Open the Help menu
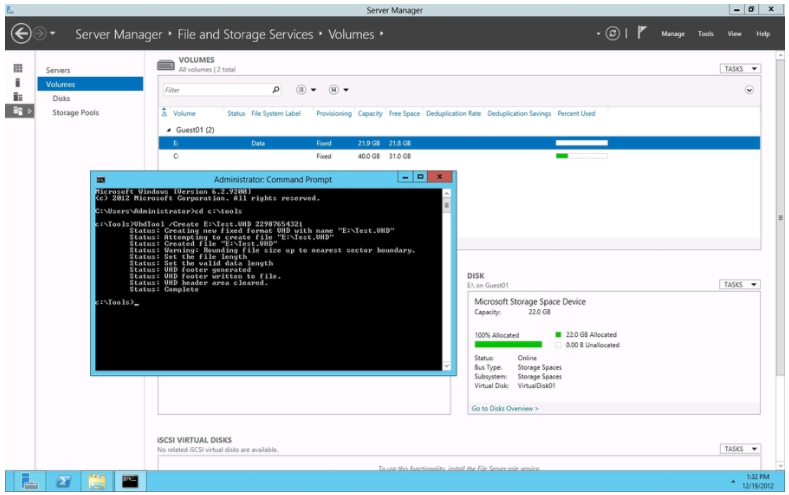Image resolution: width=789 pixels, height=495 pixels. pos(763,34)
